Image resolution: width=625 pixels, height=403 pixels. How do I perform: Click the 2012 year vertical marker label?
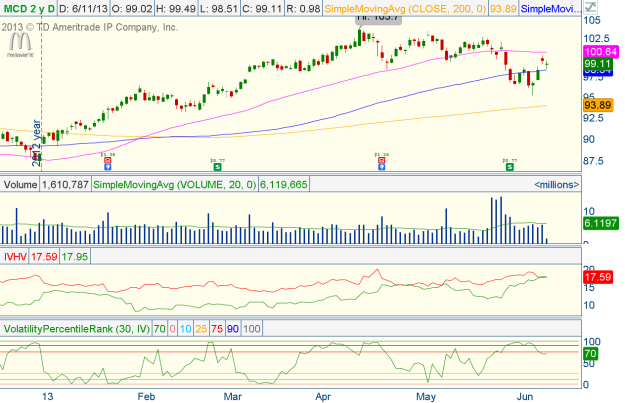37,143
